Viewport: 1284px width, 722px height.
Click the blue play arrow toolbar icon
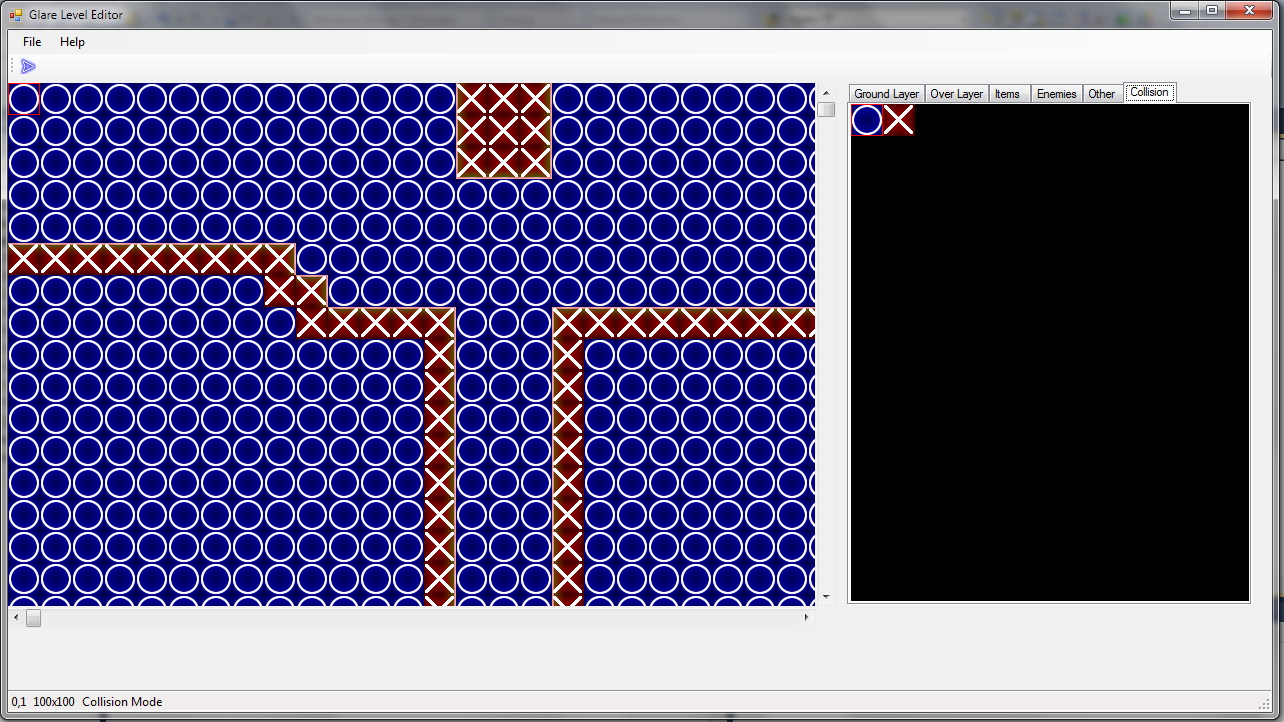click(x=28, y=67)
